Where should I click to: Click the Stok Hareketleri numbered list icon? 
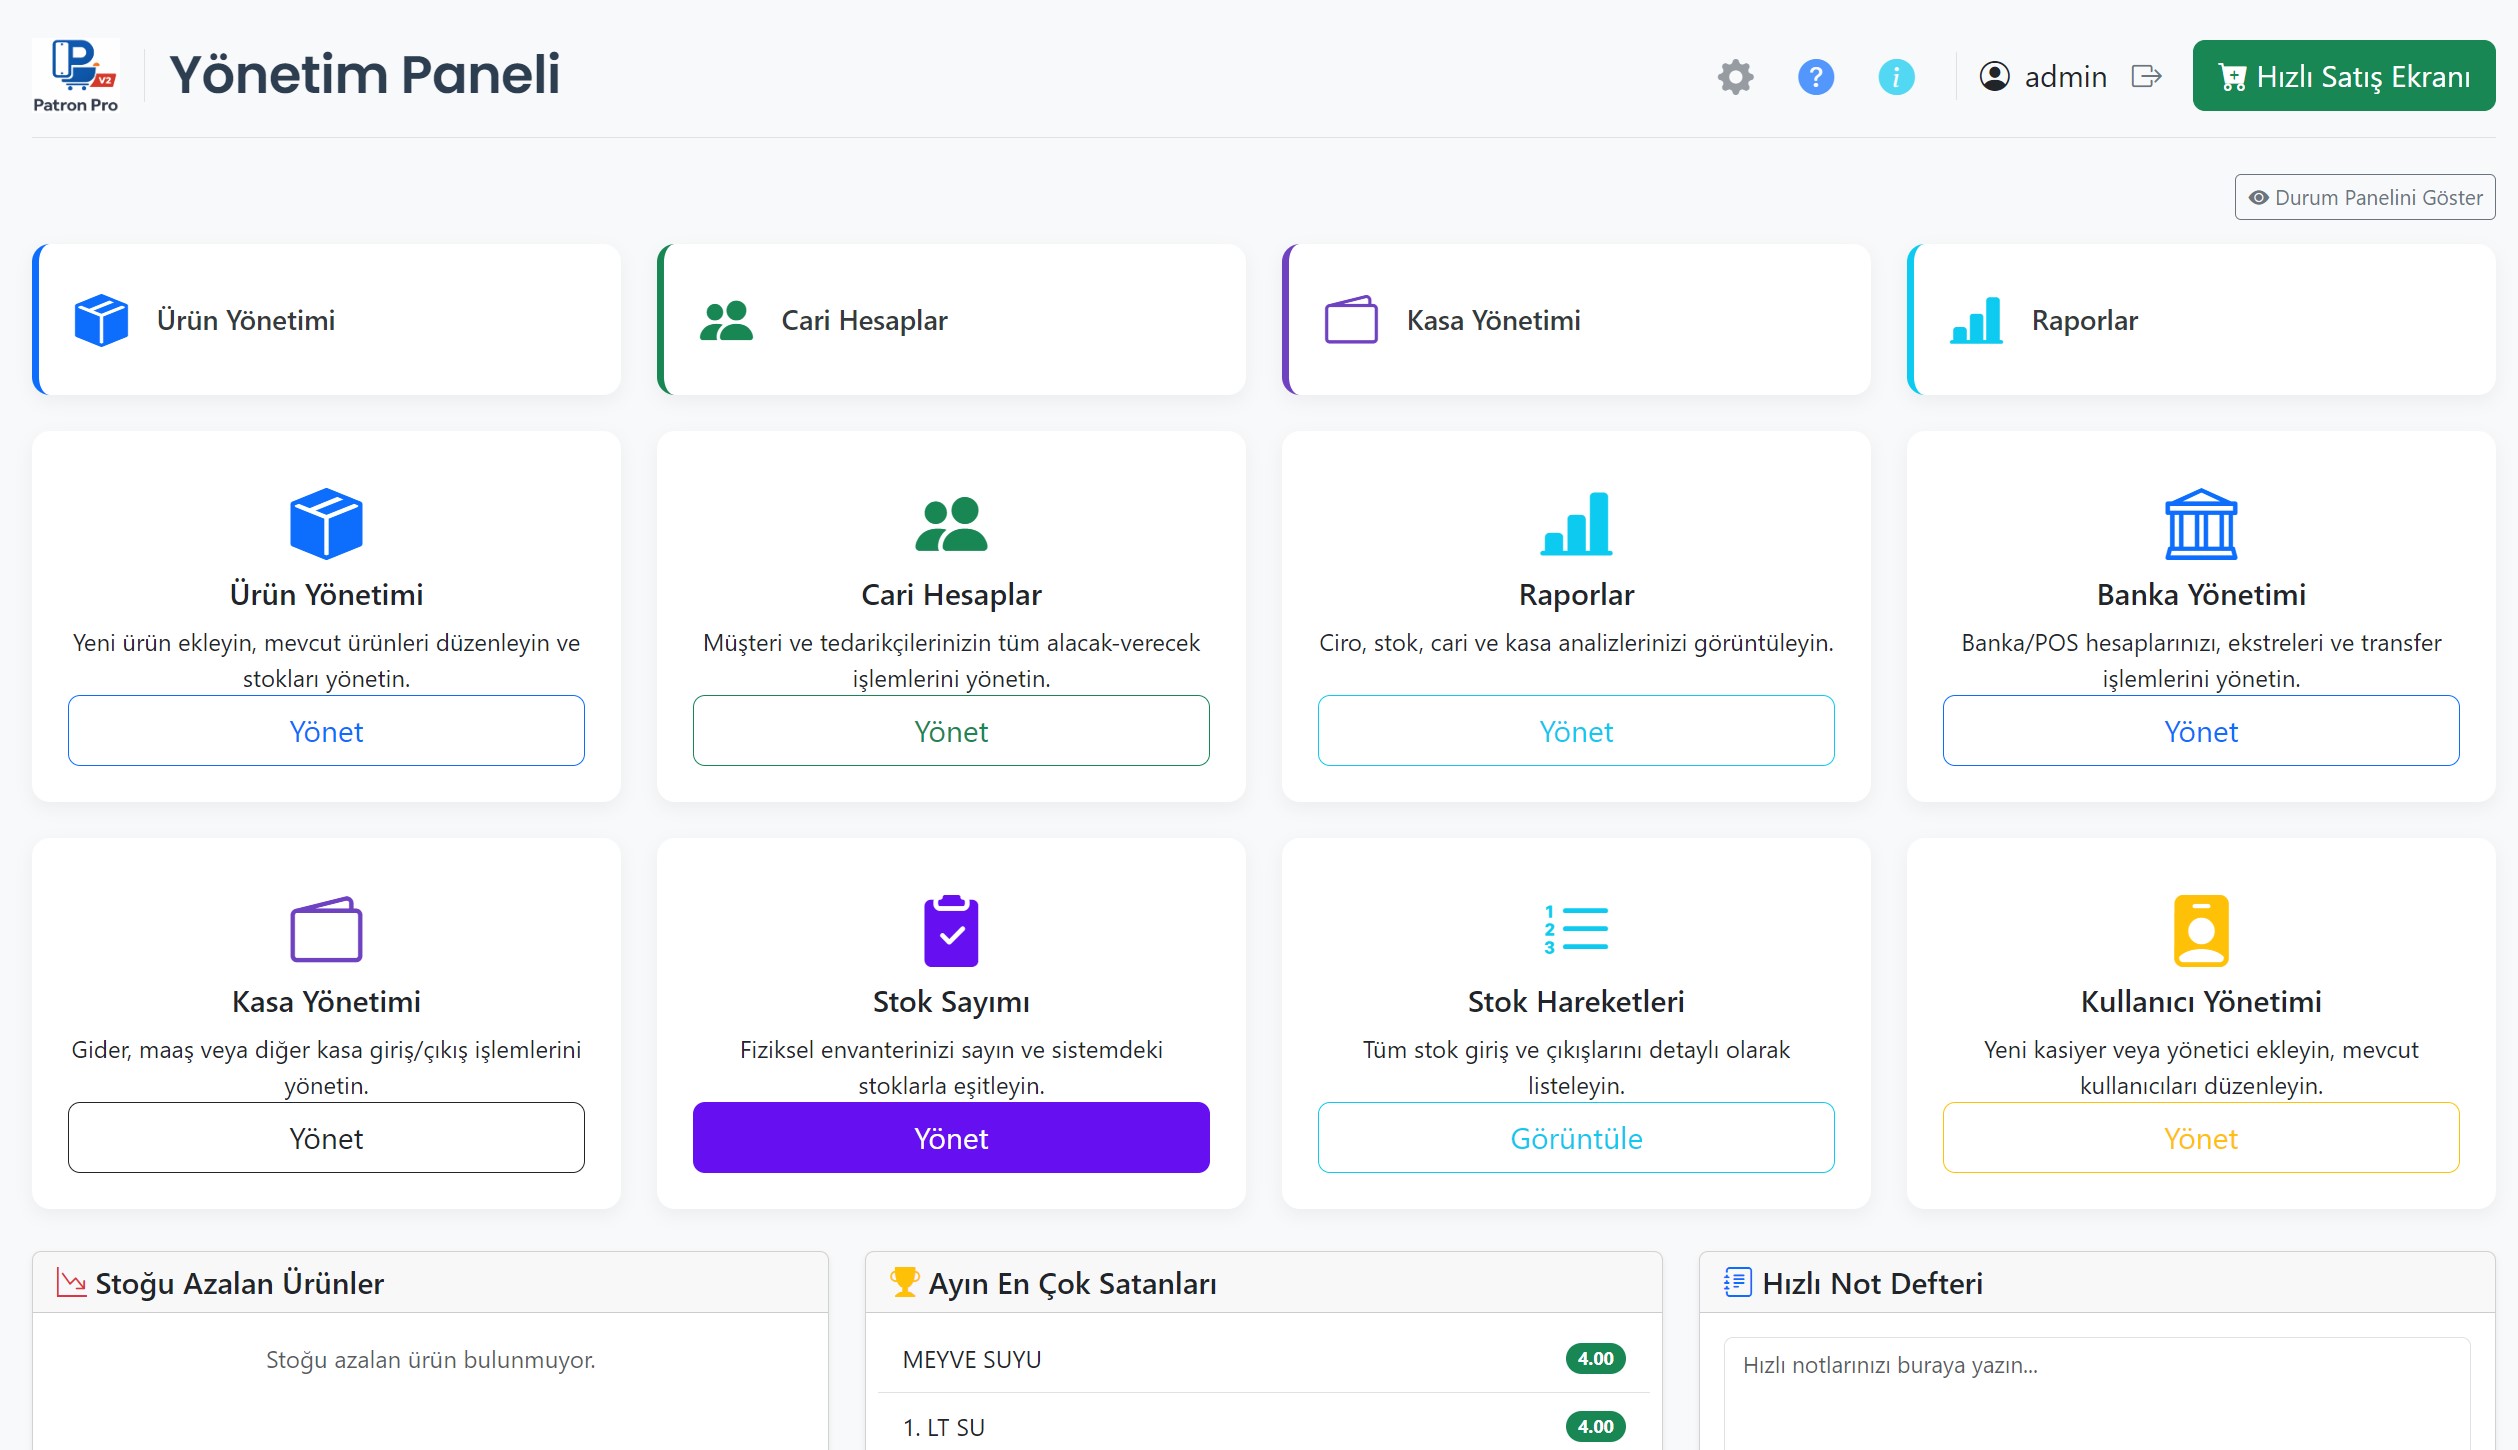click(1575, 930)
